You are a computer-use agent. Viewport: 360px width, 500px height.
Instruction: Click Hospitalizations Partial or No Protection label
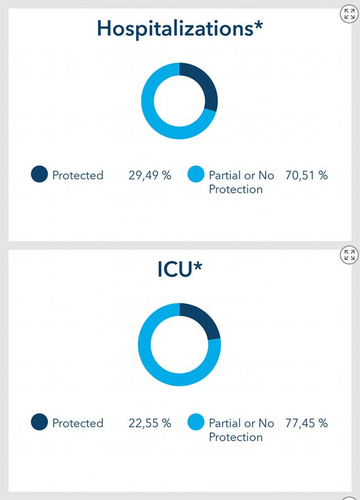pyautogui.click(x=241, y=182)
